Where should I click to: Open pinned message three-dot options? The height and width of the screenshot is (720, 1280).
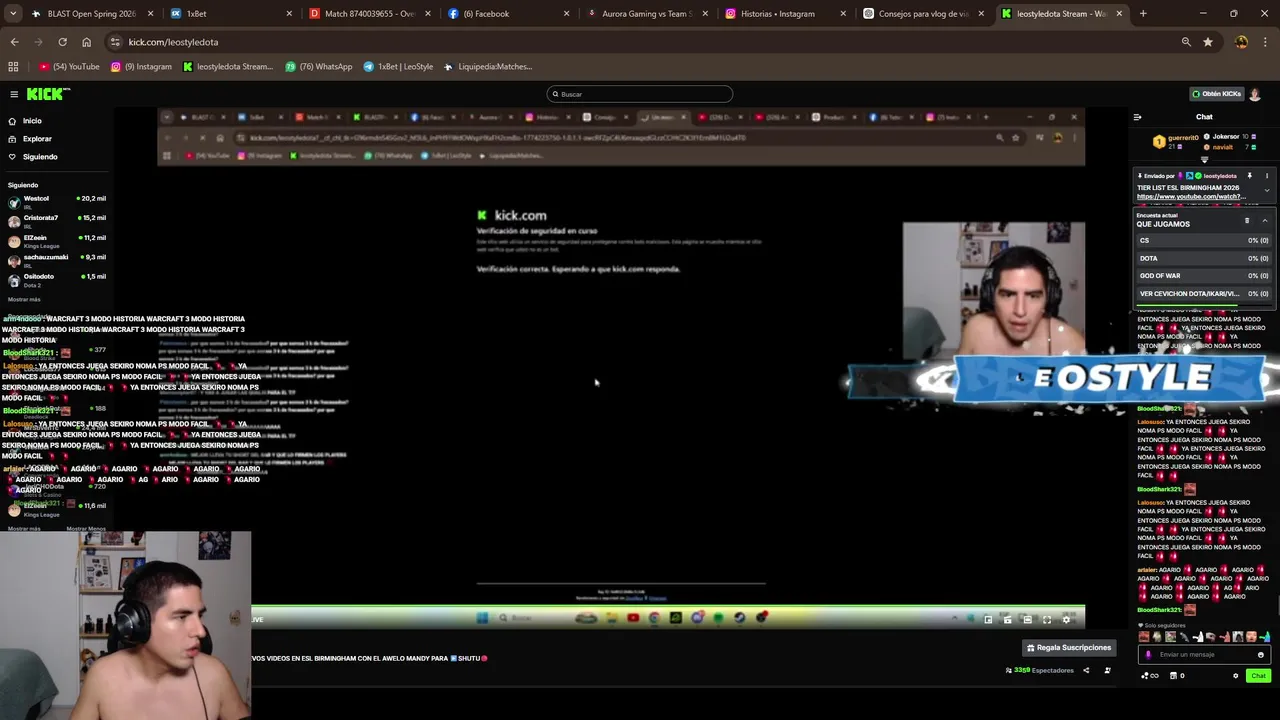point(1265,176)
